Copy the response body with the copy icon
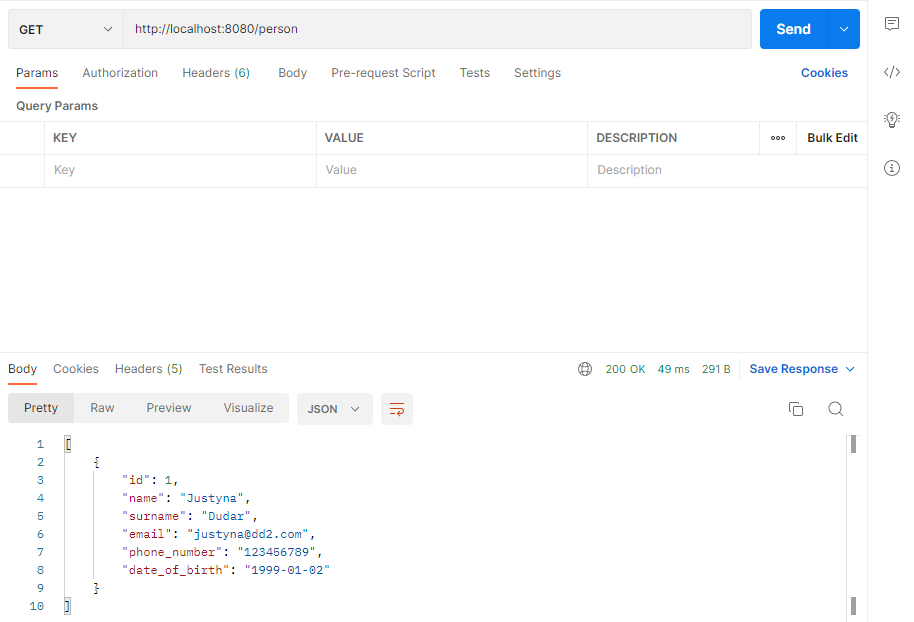 tap(796, 409)
